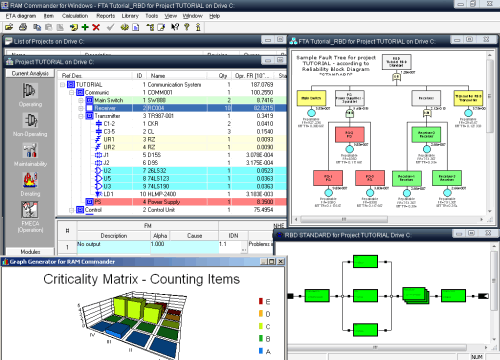Click the info figure toolbar icon
The height and width of the screenshot is (360, 500).
(198, 27)
